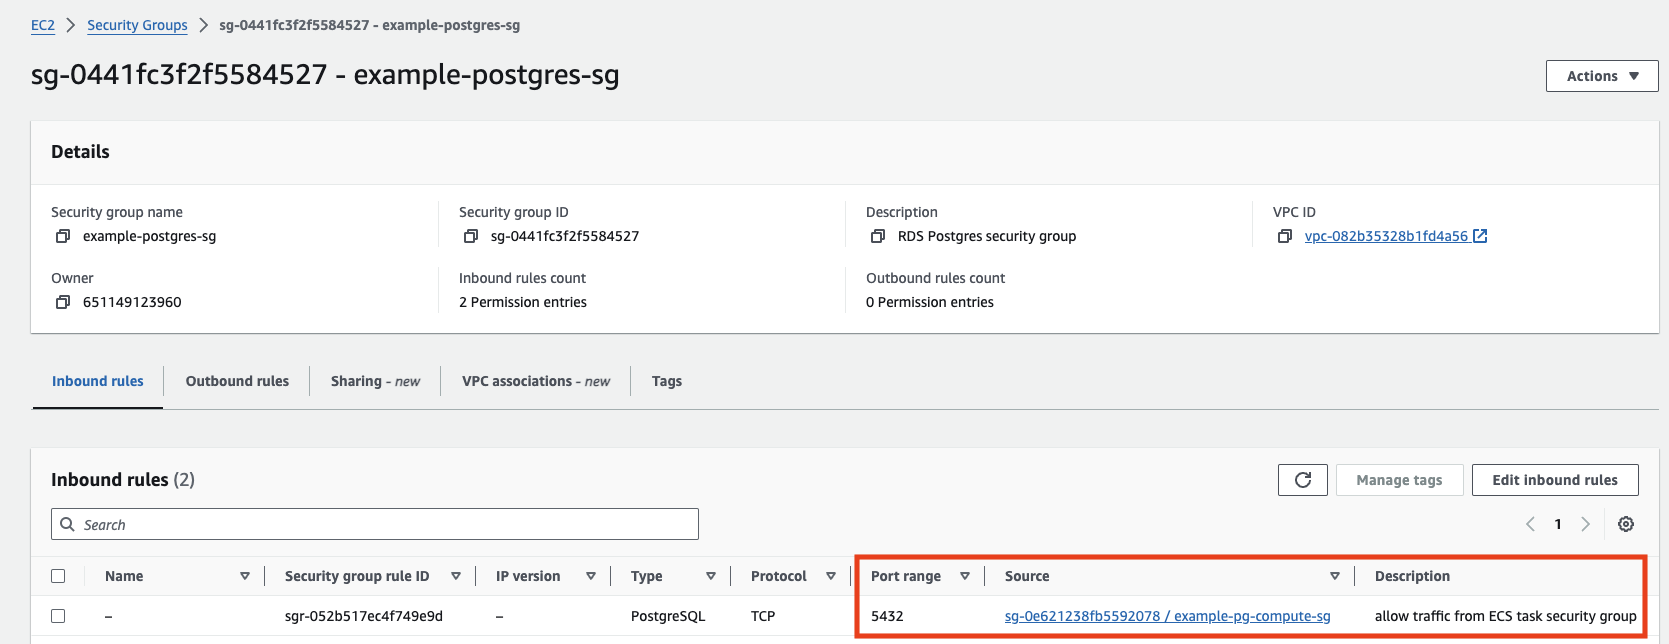Check the sgr-052b517ec4f749e9d rule row

(58, 616)
